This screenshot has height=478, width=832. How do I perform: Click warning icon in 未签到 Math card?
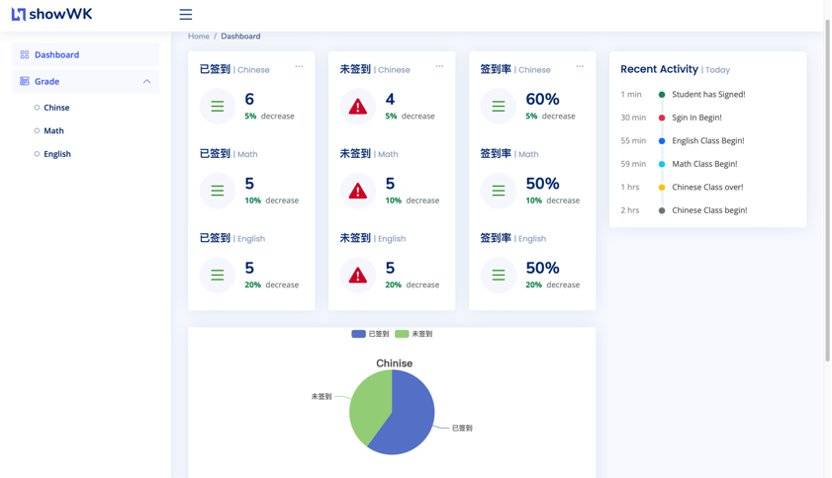point(358,191)
